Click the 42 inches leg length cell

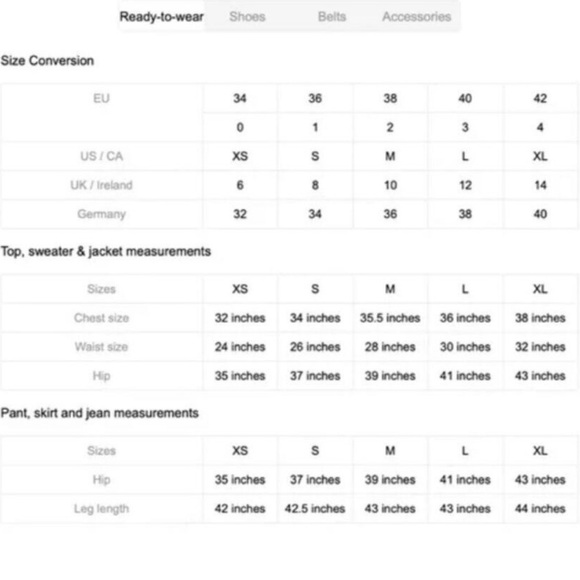tap(240, 509)
